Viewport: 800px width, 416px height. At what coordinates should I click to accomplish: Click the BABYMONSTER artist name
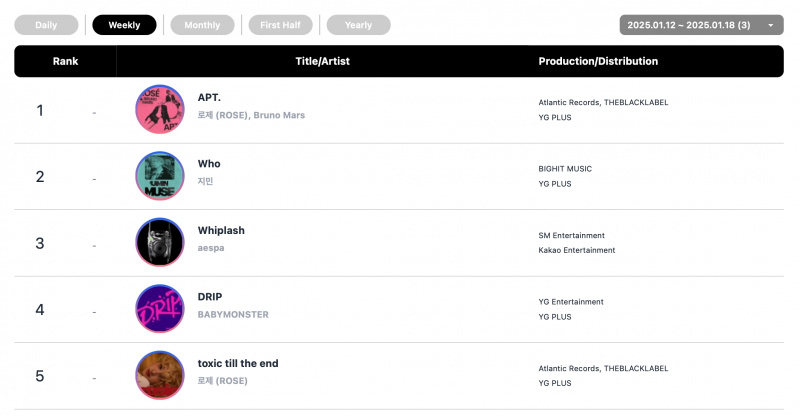(233, 314)
